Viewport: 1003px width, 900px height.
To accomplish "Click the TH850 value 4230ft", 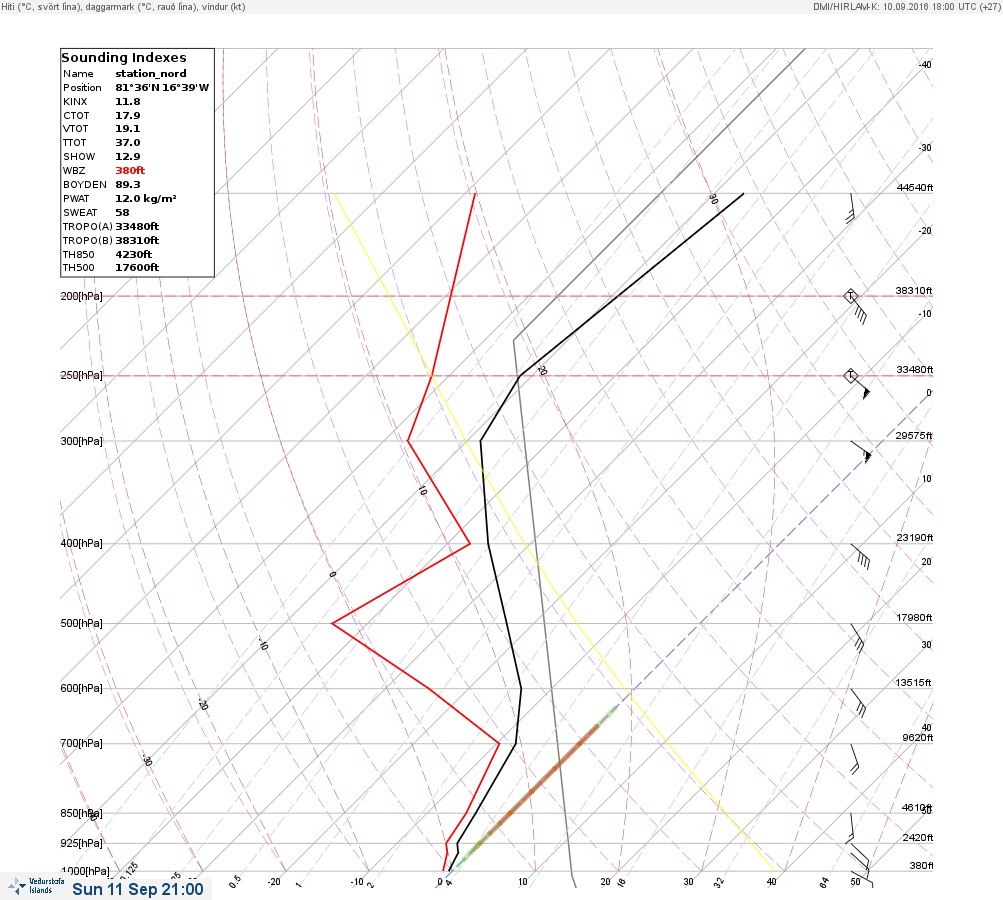I will [134, 255].
